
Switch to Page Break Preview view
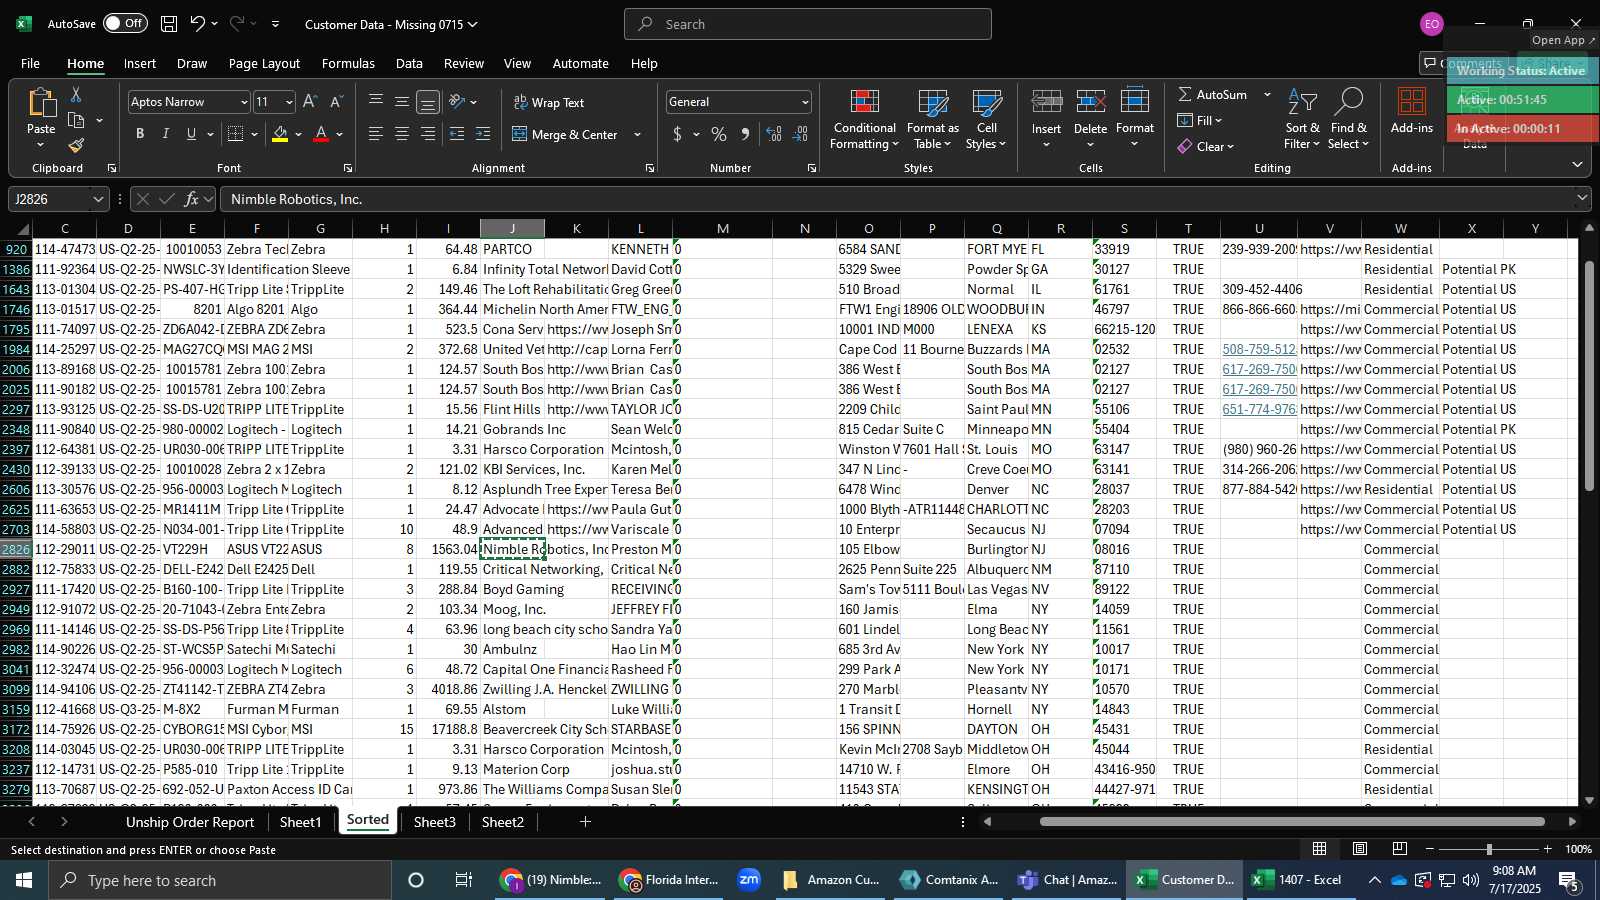(1400, 849)
